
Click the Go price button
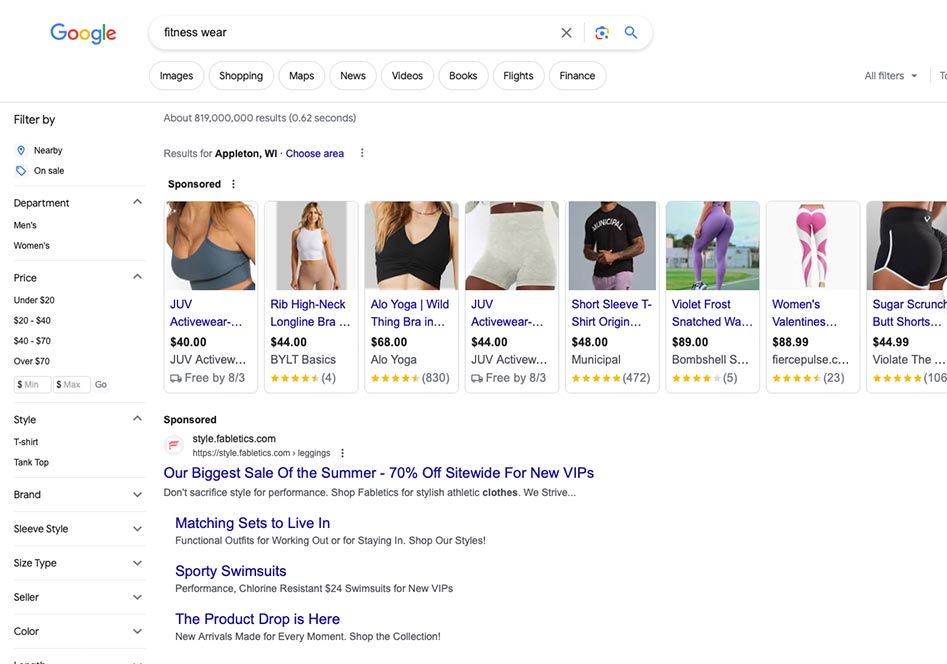click(101, 385)
